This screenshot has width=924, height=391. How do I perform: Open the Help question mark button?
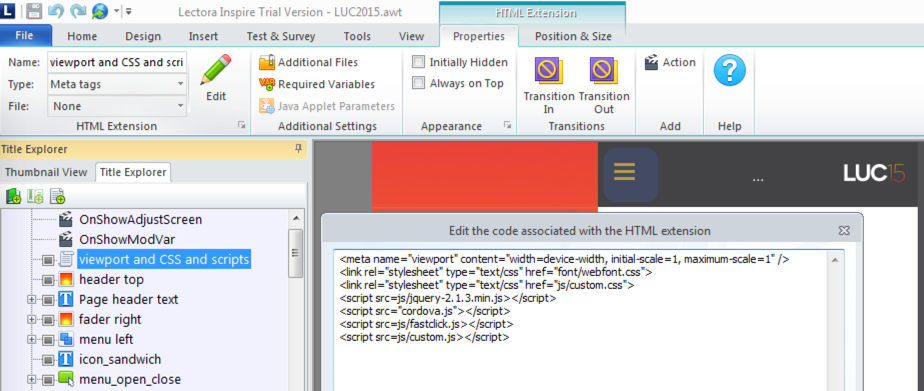point(730,71)
